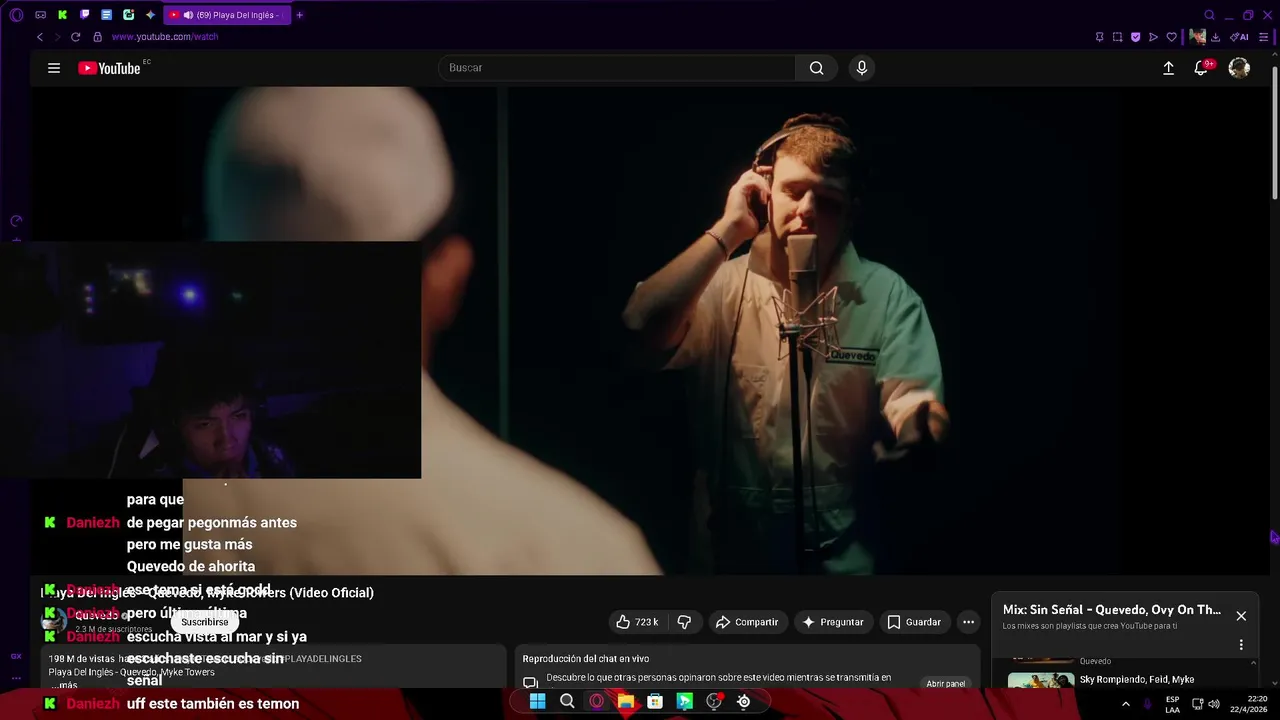Open Windows taskbar search
This screenshot has width=1280, height=720.
[567, 701]
